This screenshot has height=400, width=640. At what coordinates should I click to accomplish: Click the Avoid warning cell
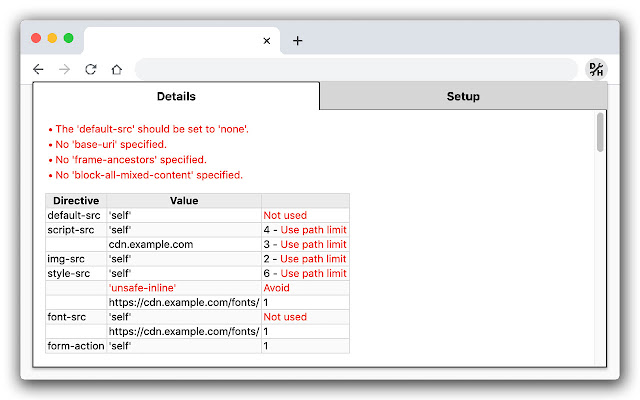point(305,288)
